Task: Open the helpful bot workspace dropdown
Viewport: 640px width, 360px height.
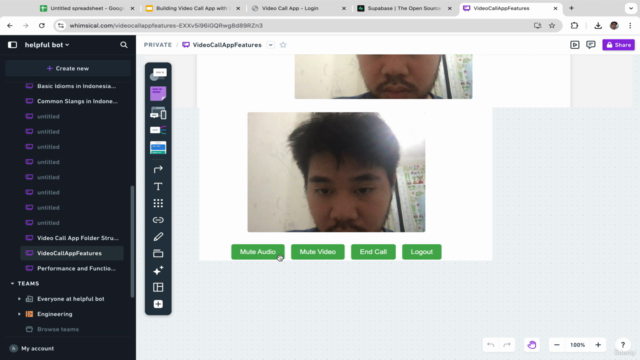Action: pyautogui.click(x=47, y=45)
